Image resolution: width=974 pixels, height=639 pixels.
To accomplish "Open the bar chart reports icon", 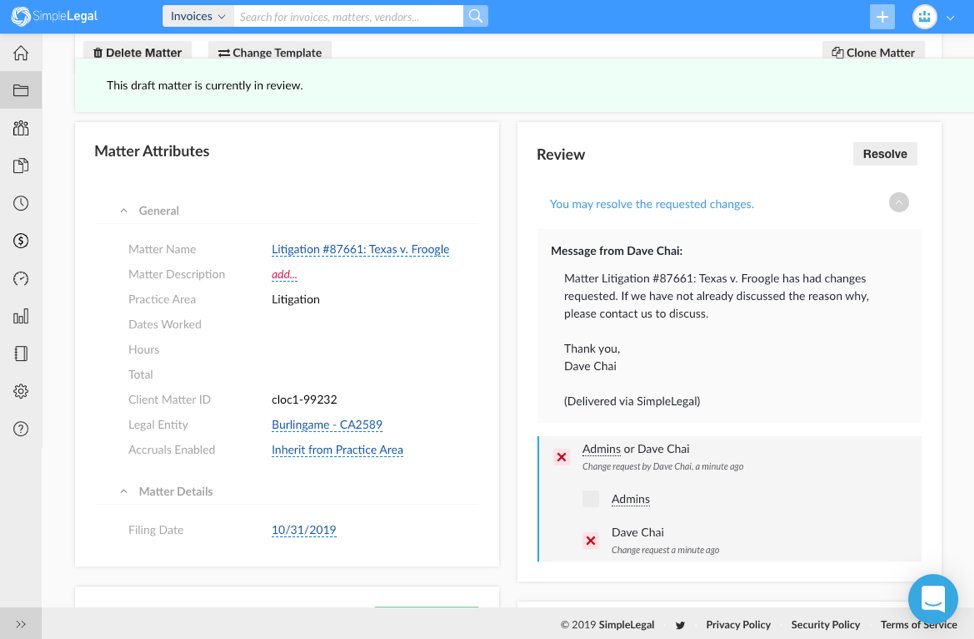I will pyautogui.click(x=20, y=316).
